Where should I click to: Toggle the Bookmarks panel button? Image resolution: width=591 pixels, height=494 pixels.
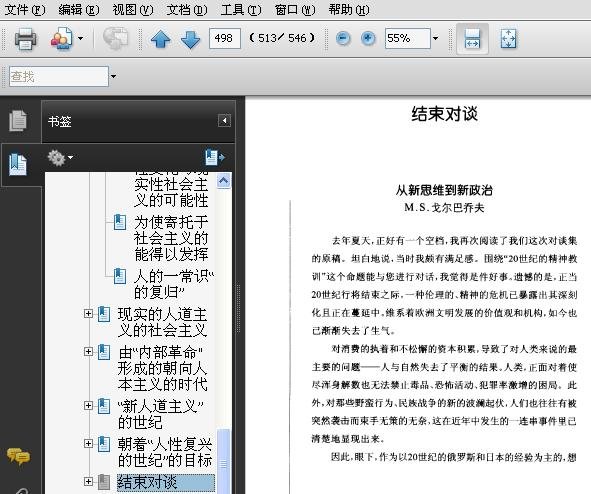click(x=18, y=164)
